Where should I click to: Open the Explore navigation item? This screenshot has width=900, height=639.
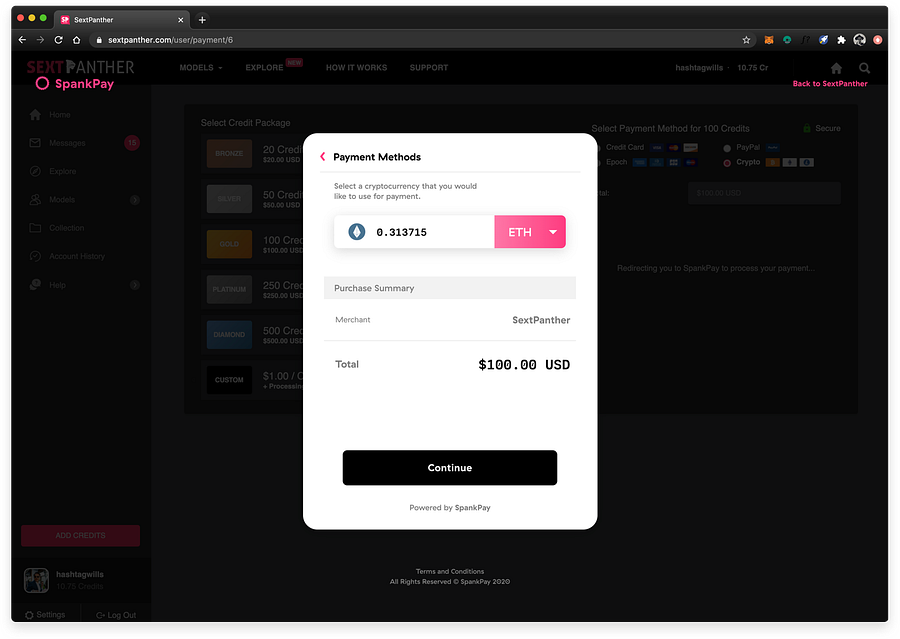click(264, 68)
